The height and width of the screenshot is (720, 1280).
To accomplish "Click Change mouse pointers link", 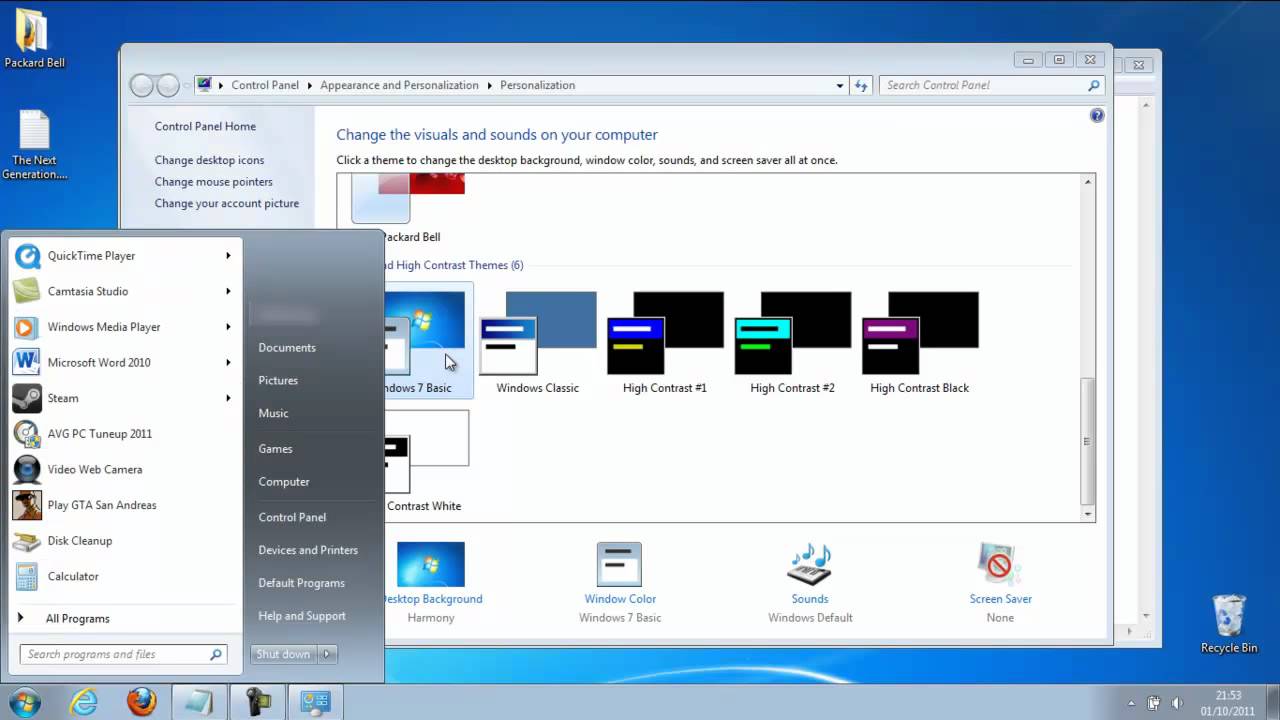I will coord(213,182).
